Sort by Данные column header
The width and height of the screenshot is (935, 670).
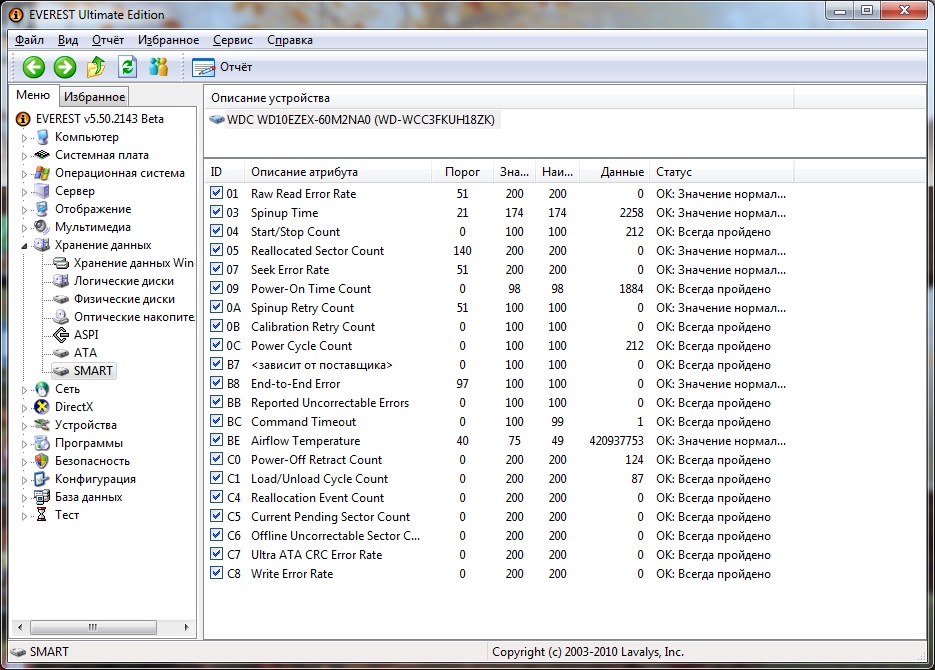click(x=614, y=172)
